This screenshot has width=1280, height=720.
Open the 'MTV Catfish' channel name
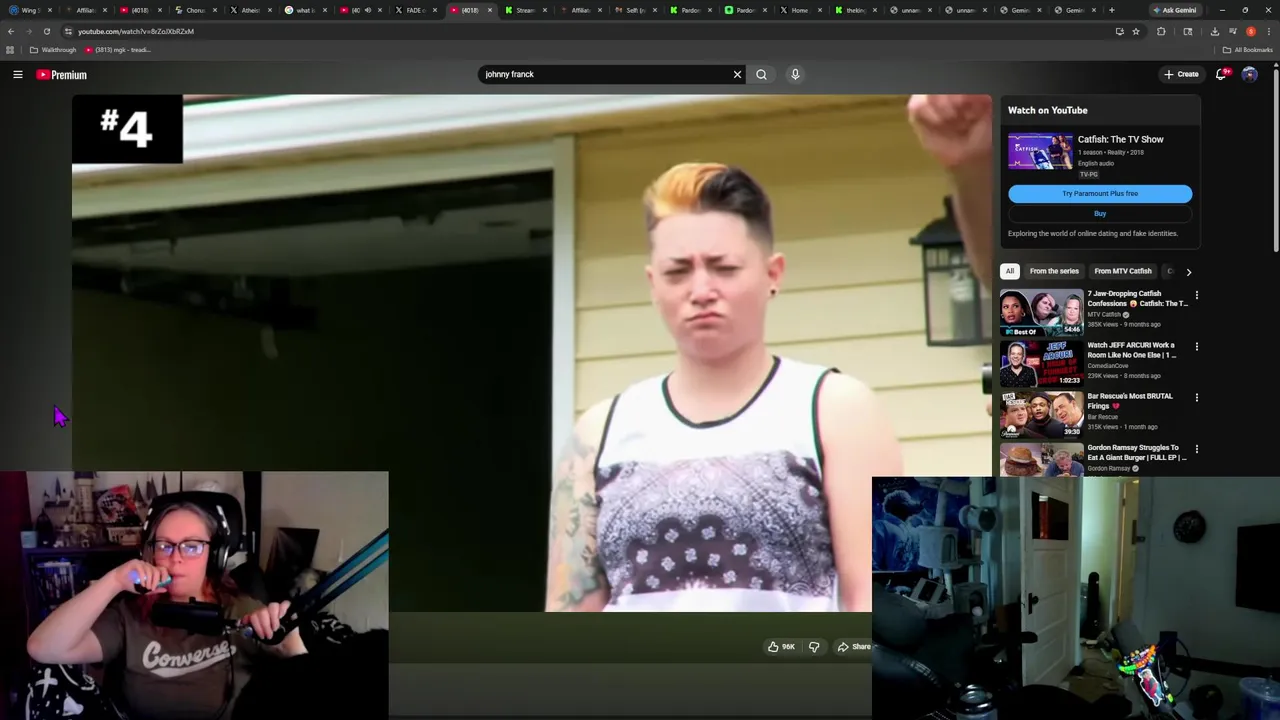coord(1104,314)
